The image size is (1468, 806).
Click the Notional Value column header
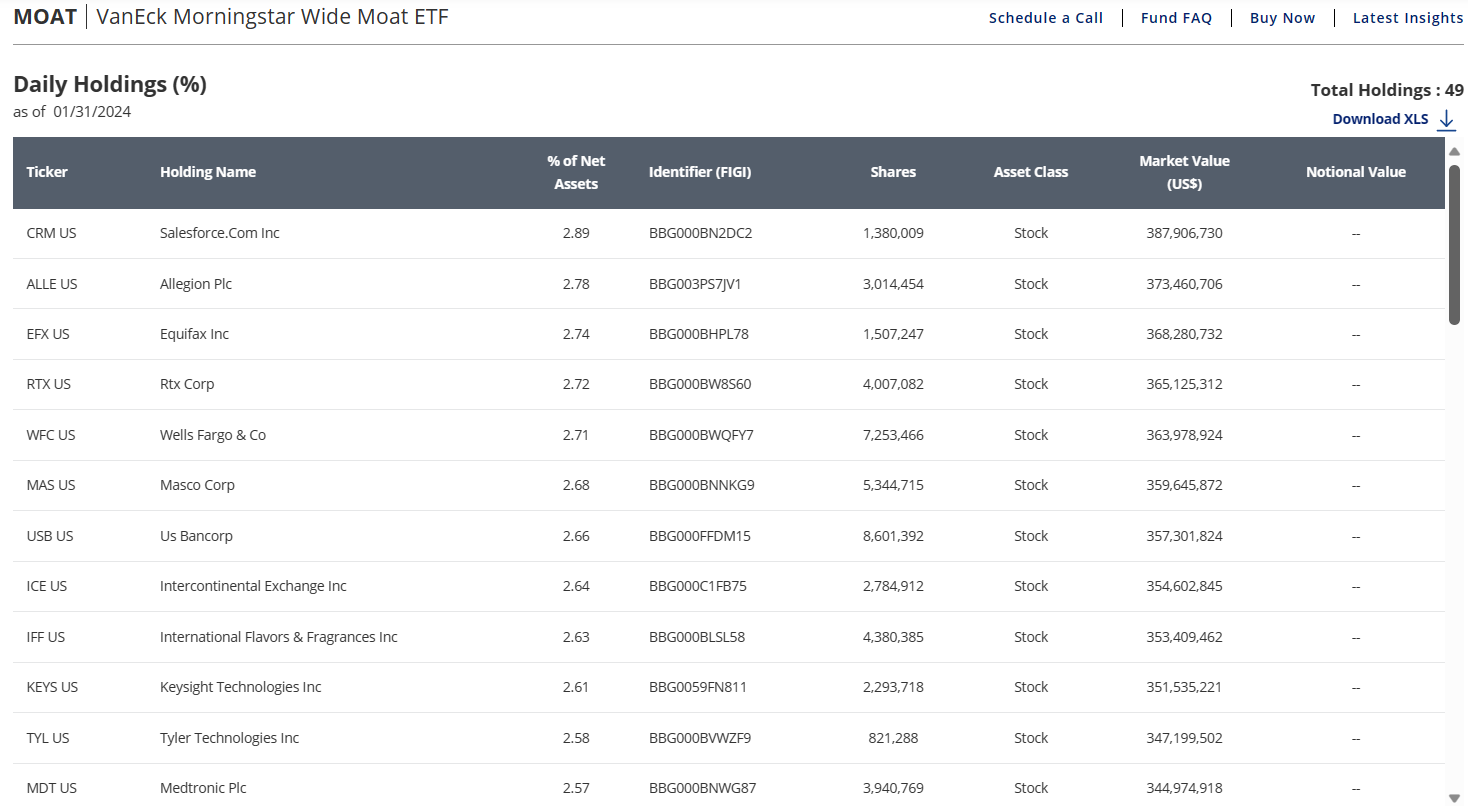pyautogui.click(x=1356, y=172)
